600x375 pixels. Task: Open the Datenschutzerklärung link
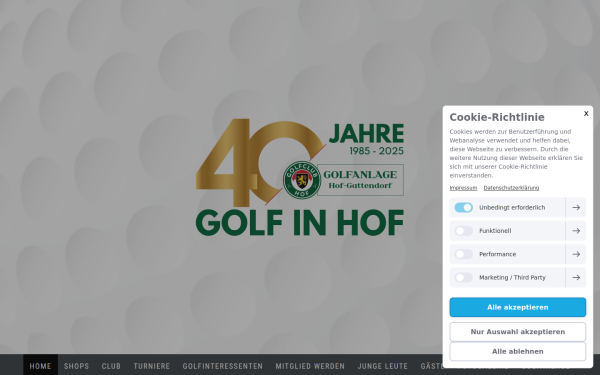[x=511, y=188]
